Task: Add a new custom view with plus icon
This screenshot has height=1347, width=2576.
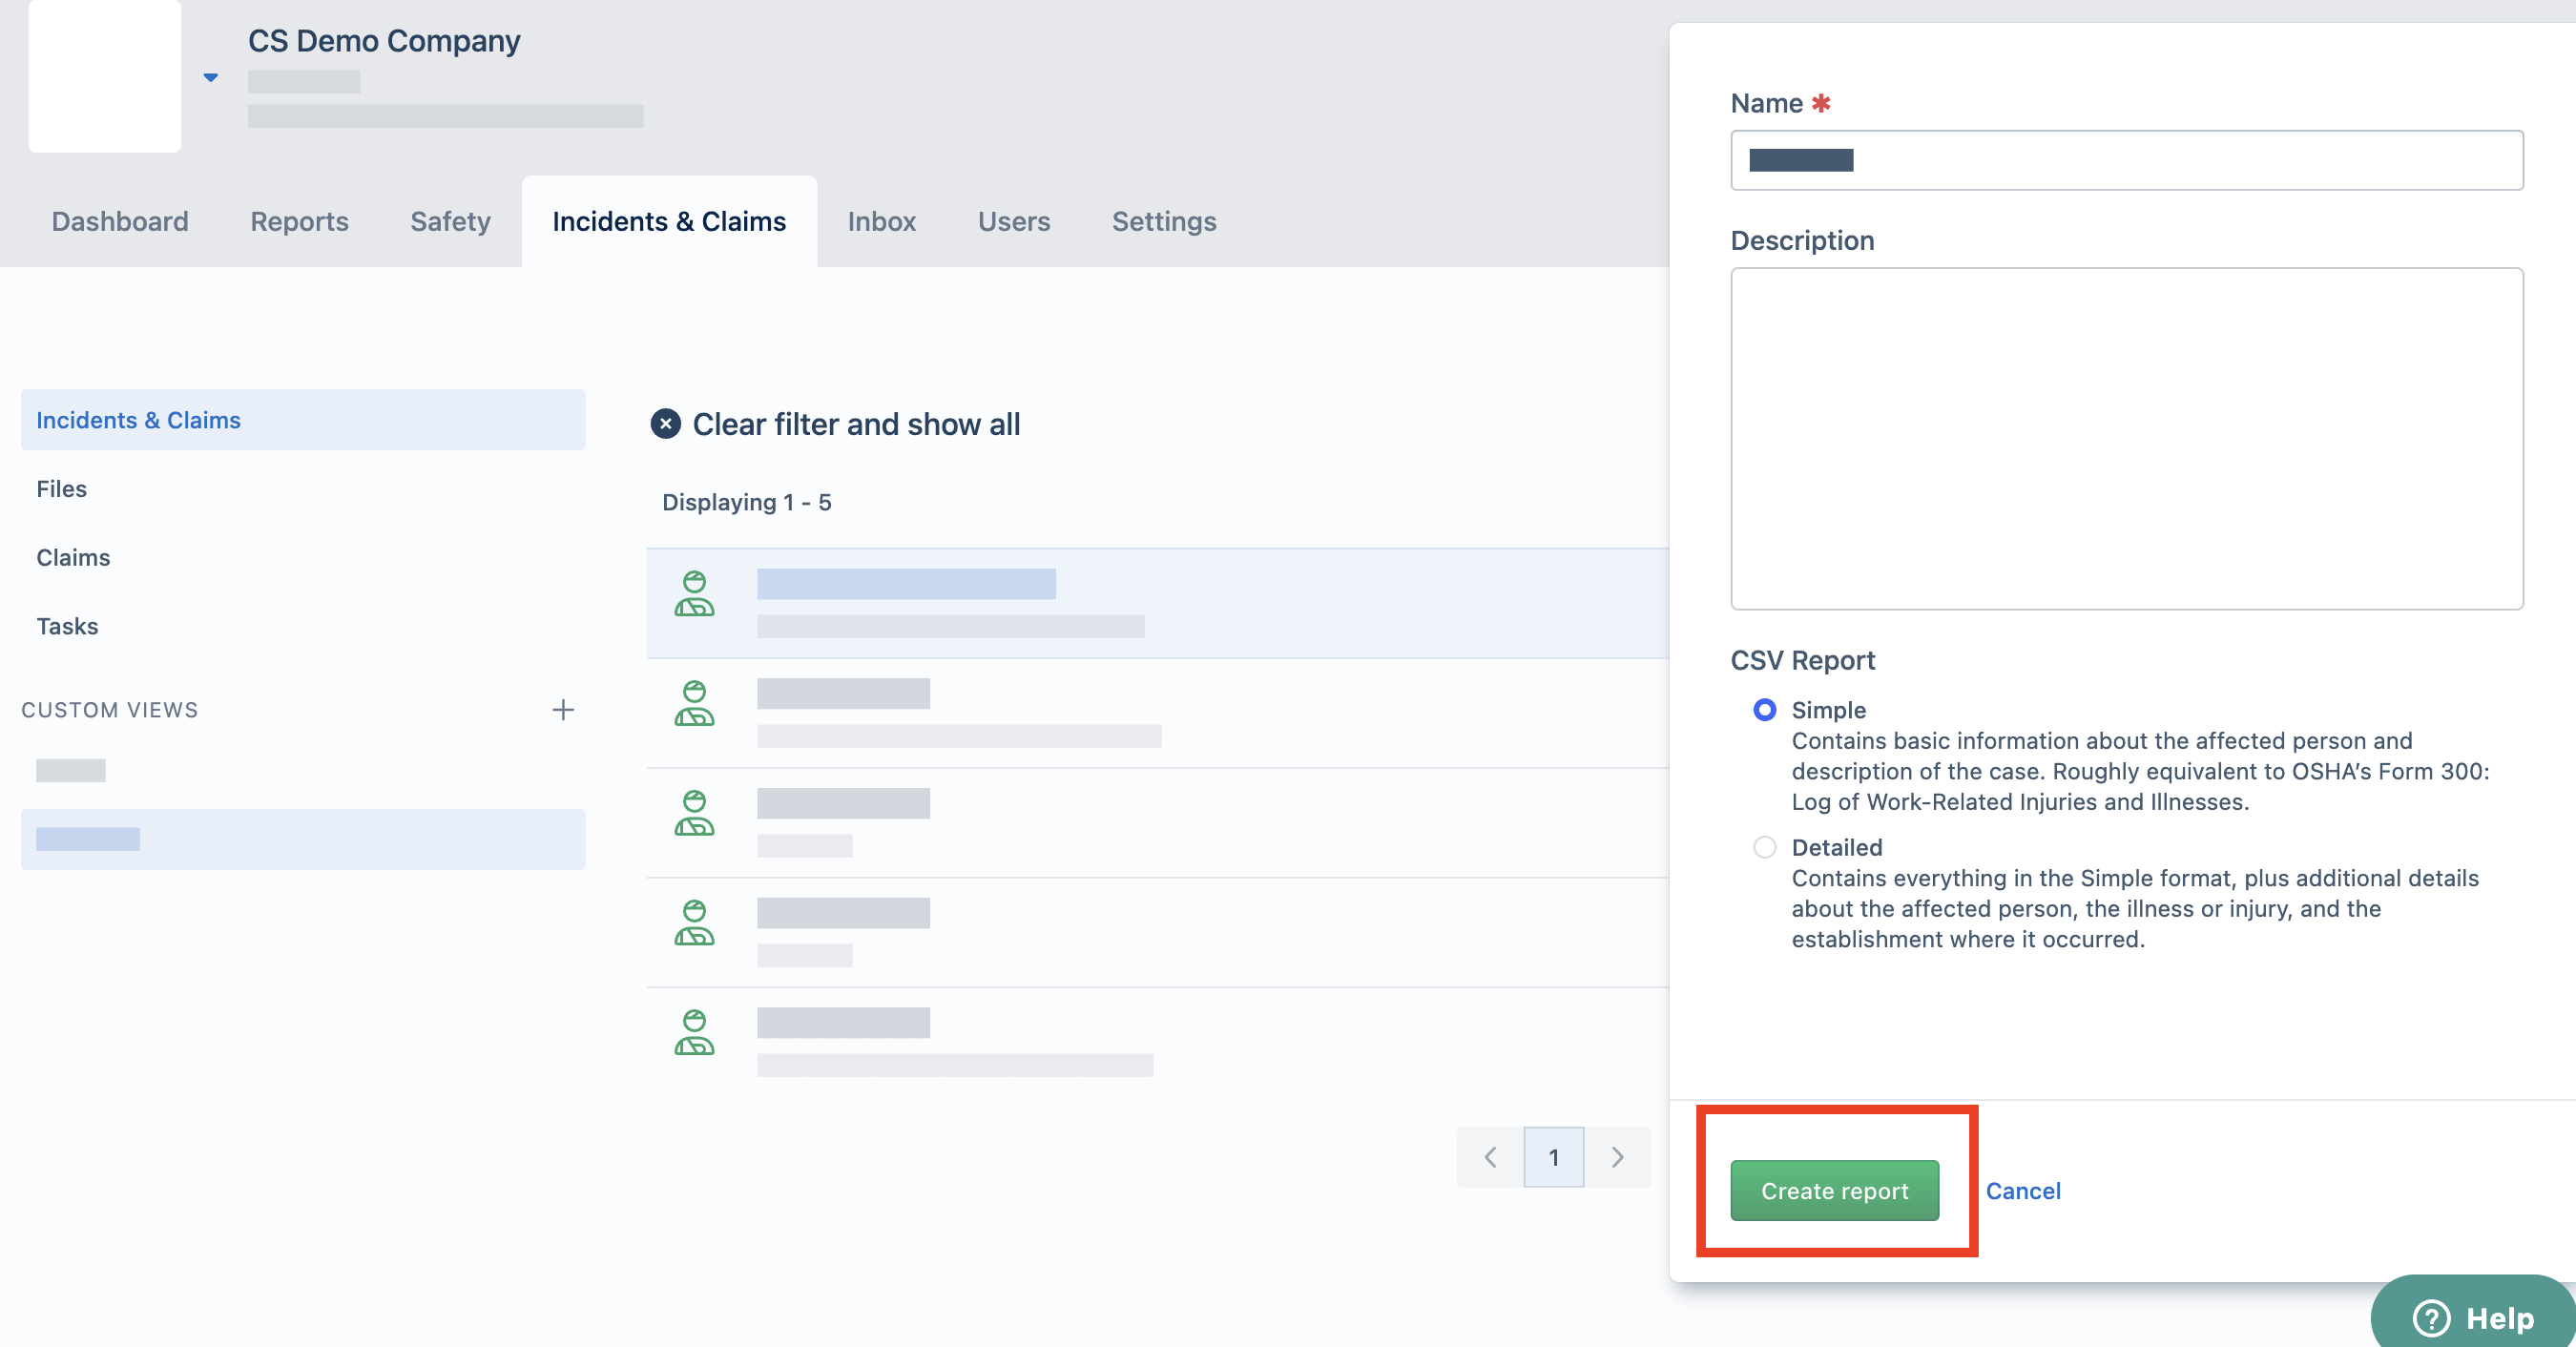Action: 563,710
